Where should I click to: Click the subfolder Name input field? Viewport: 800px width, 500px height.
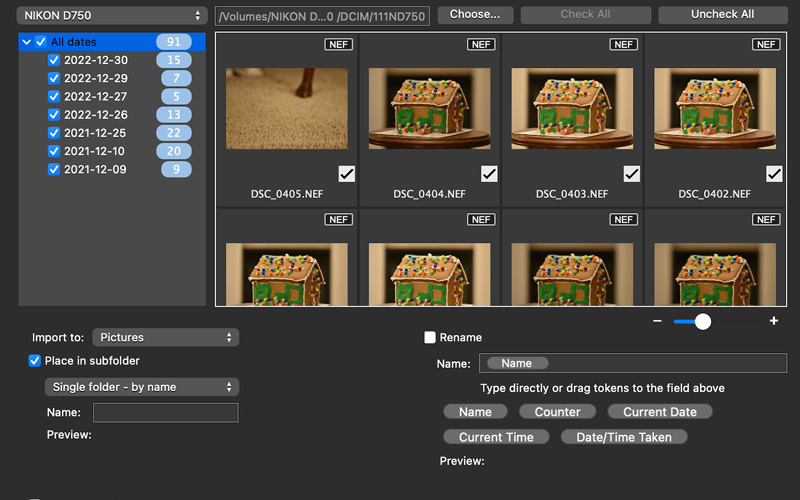click(165, 413)
